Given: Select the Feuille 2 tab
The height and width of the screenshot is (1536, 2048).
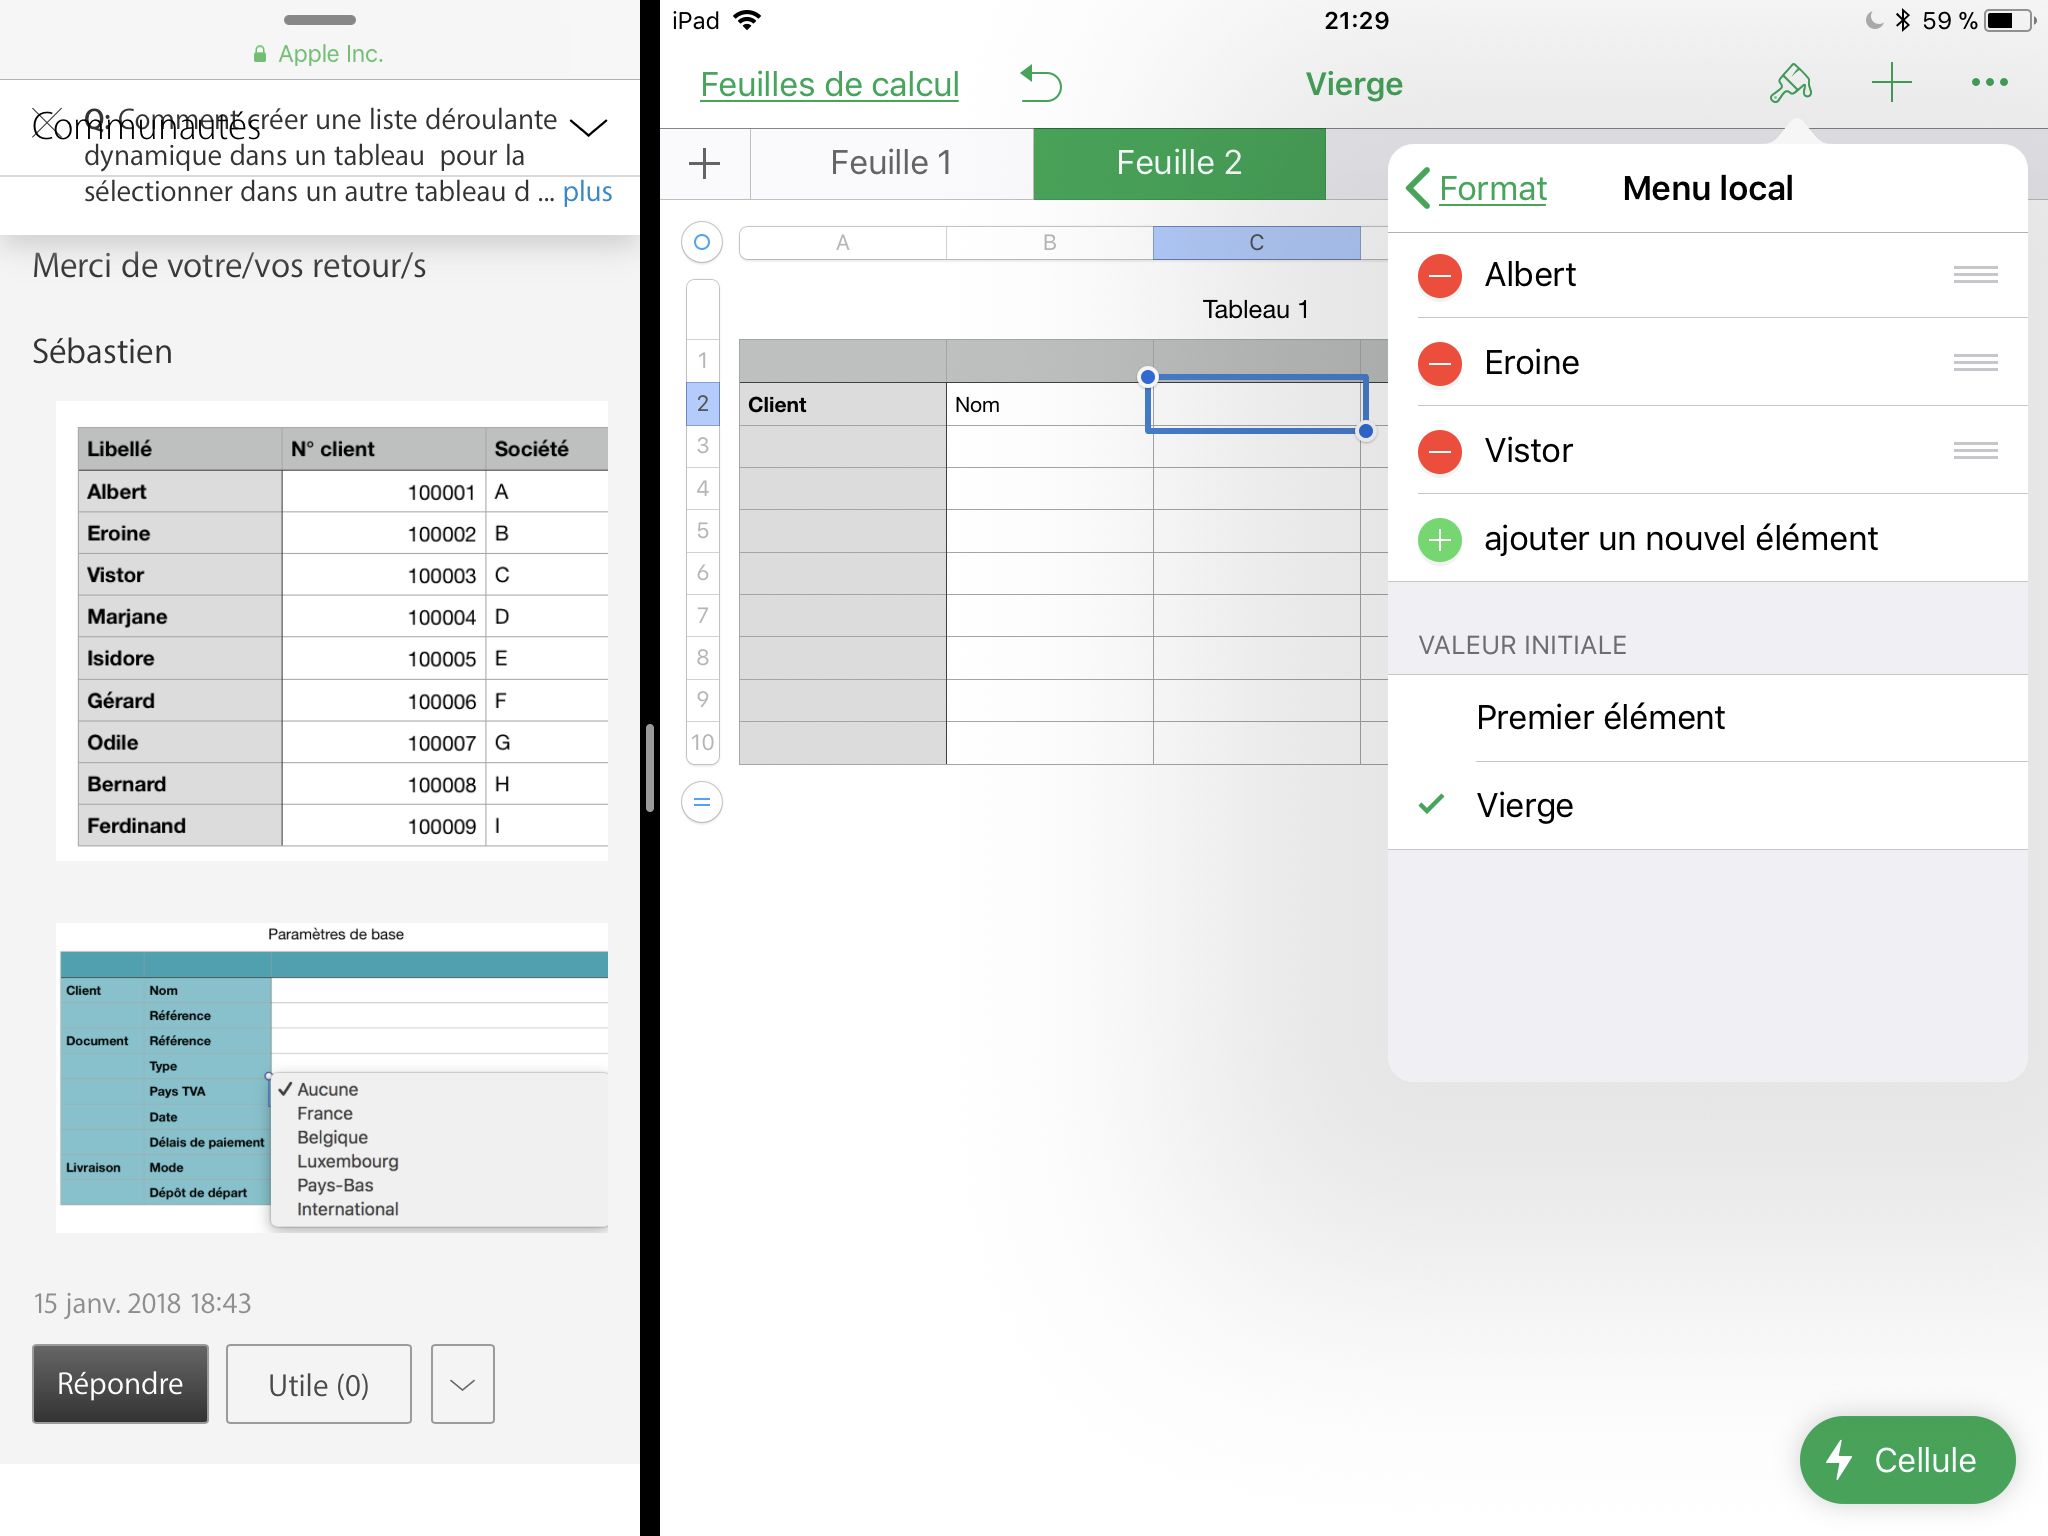Looking at the screenshot, I should 1179,163.
